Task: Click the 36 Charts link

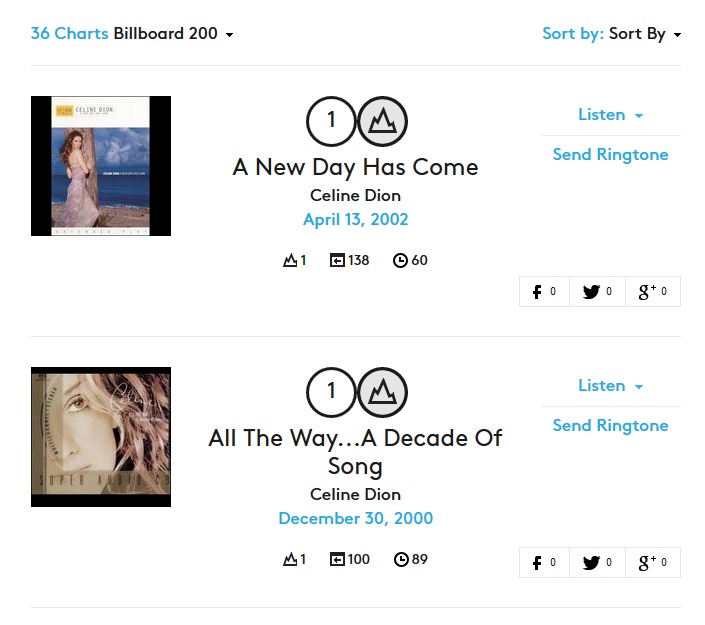Action: (x=69, y=34)
